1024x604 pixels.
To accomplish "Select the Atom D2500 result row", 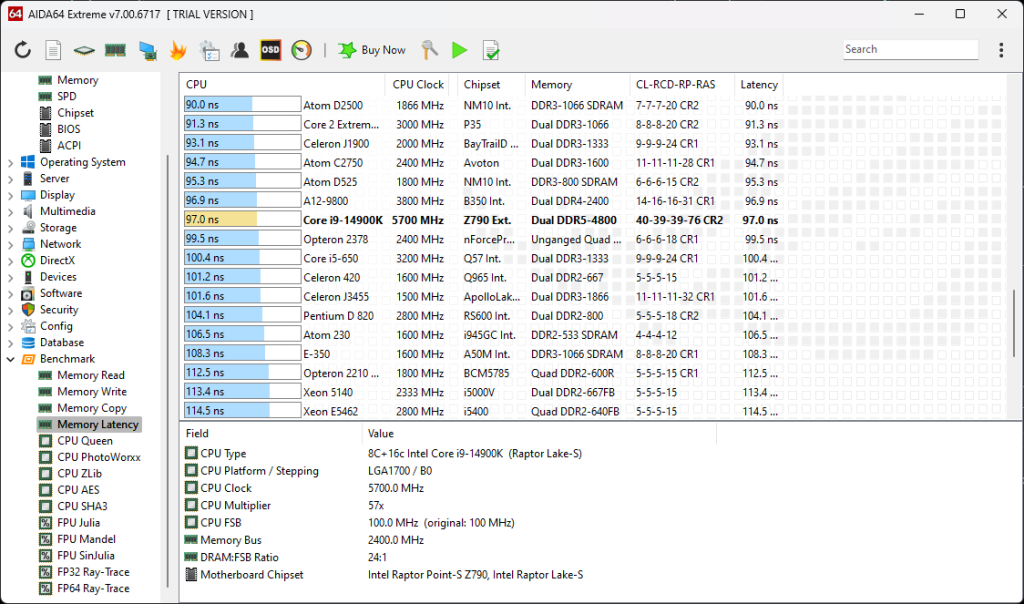I will pyautogui.click(x=482, y=105).
